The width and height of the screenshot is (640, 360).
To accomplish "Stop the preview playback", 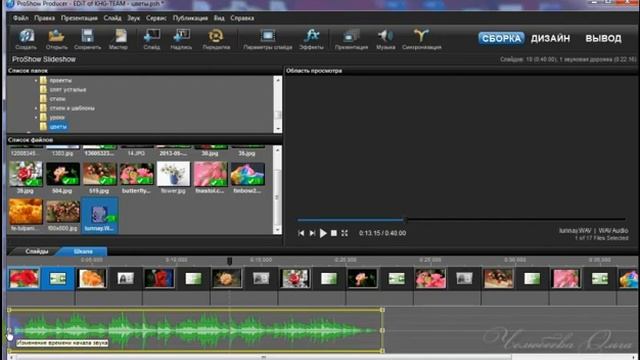I will click(334, 233).
